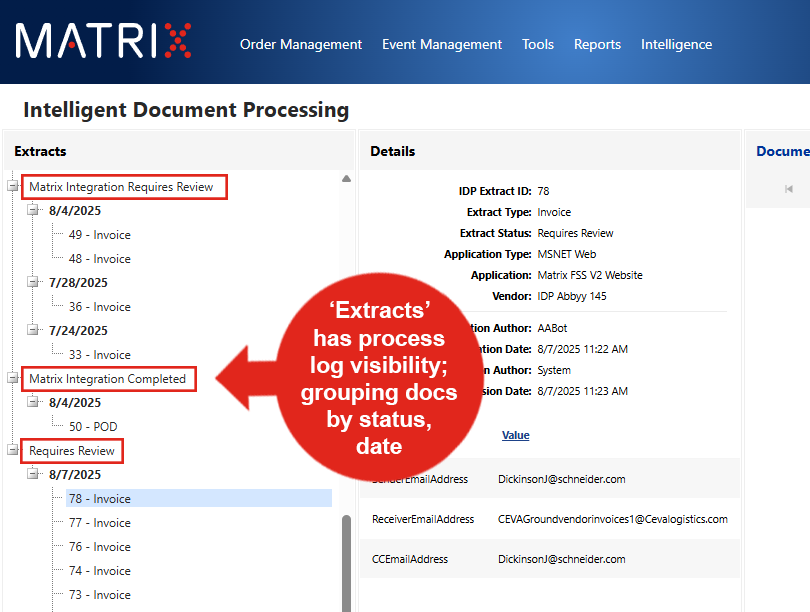This screenshot has width=810, height=612.
Task: Open the Reports menu
Action: pyautogui.click(x=597, y=44)
